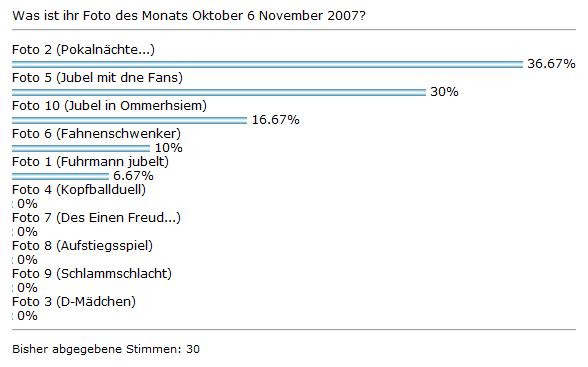Select the Foto 5 (Jubel mit dne Fans) label
The height and width of the screenshot is (367, 588).
coord(98,78)
